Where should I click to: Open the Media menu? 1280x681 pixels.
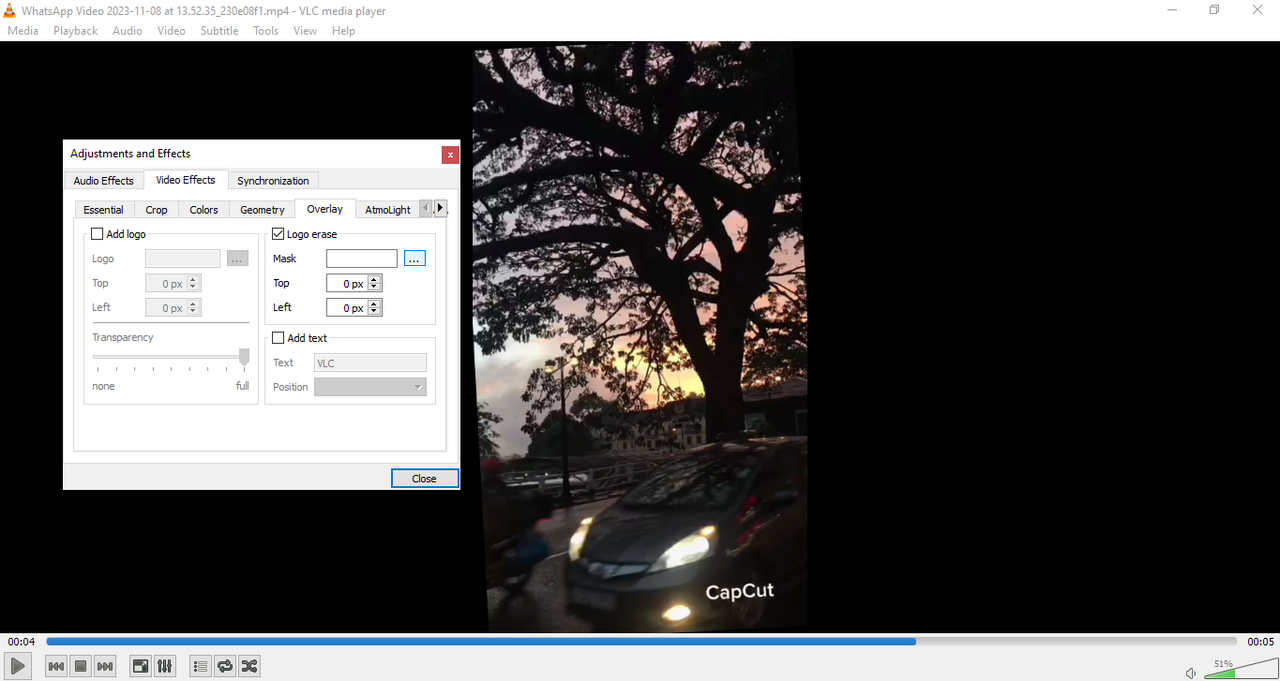[x=23, y=31]
